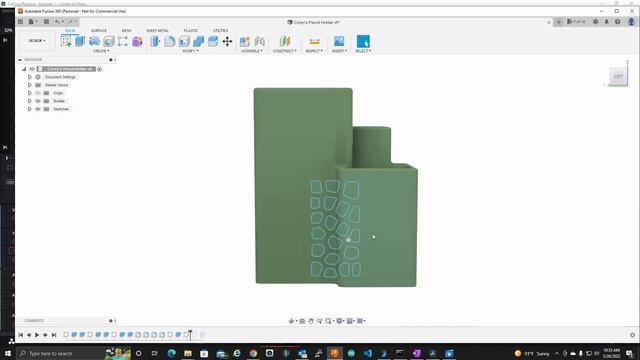Click the Select tool icon
This screenshot has width=640, height=360.
pyautogui.click(x=363, y=41)
